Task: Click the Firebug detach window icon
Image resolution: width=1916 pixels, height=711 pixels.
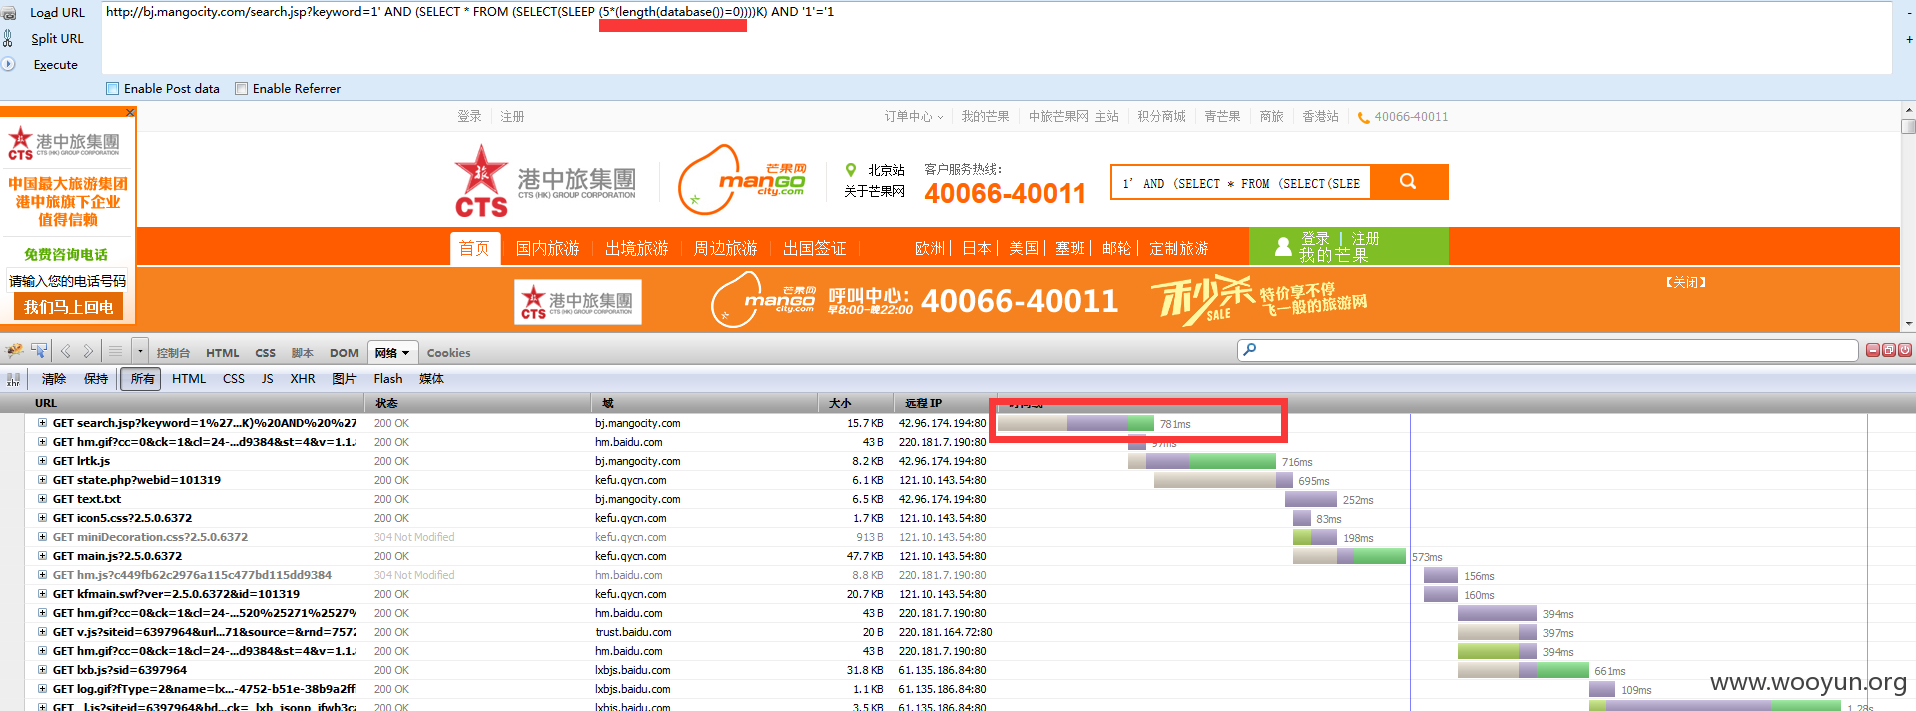Action: pos(1889,350)
